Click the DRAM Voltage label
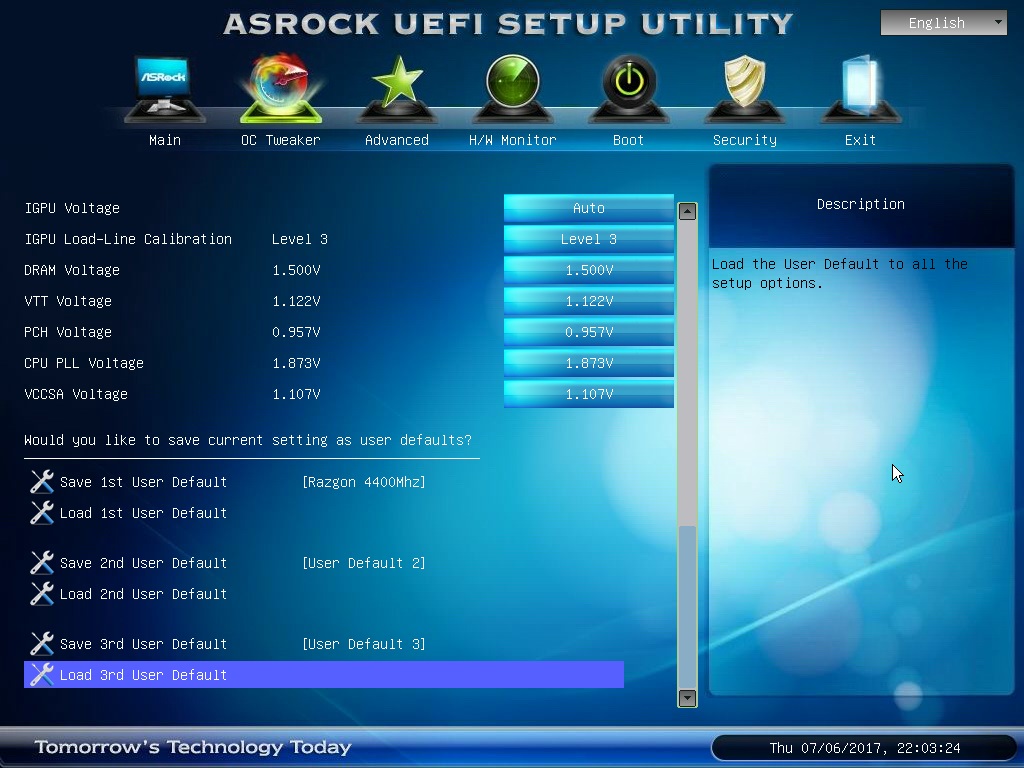Image resolution: width=1024 pixels, height=768 pixels. [72, 270]
